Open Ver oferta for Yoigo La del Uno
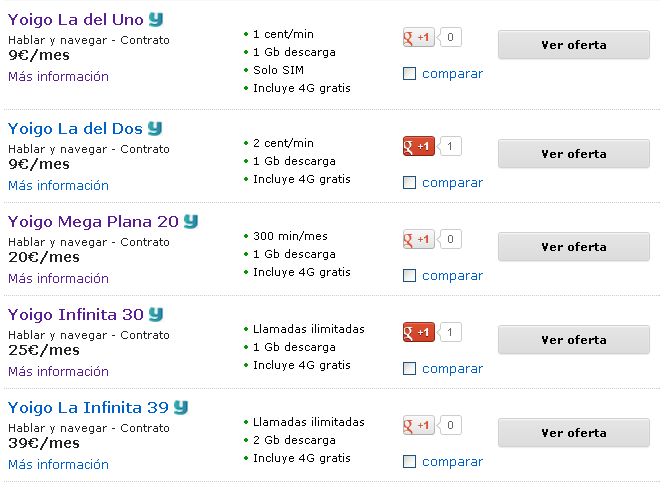The height and width of the screenshot is (482, 665). pyautogui.click(x=574, y=45)
